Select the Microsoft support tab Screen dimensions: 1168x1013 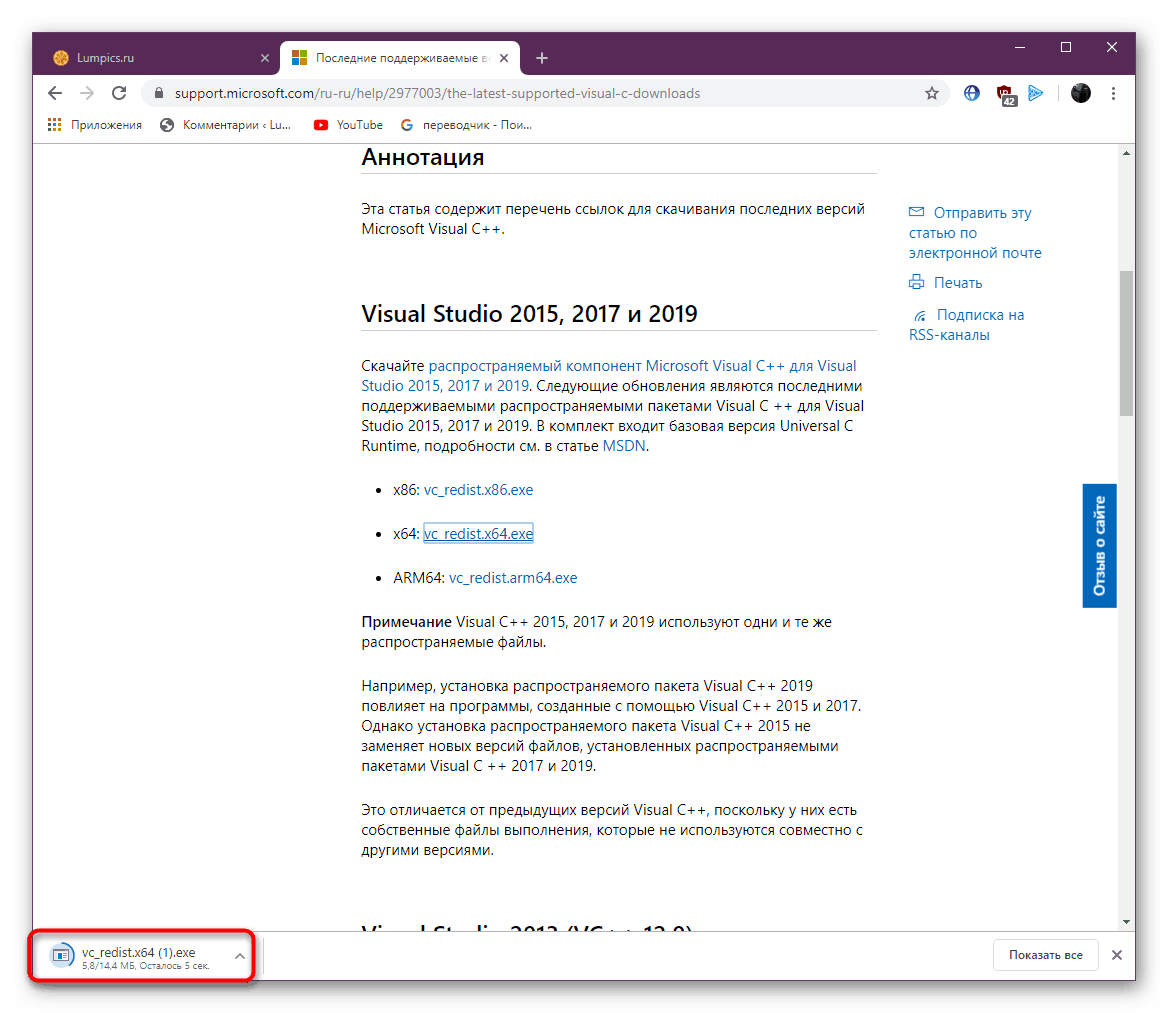tap(400, 58)
